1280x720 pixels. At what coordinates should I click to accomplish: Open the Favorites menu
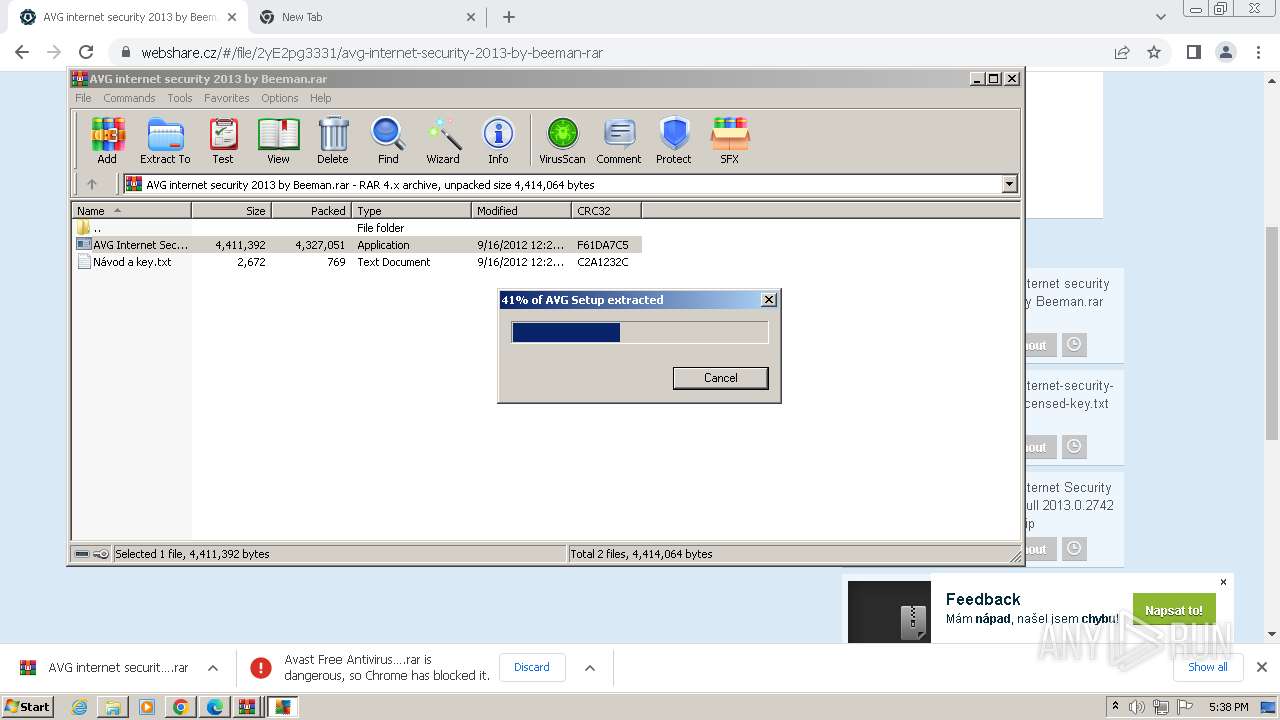click(x=227, y=98)
